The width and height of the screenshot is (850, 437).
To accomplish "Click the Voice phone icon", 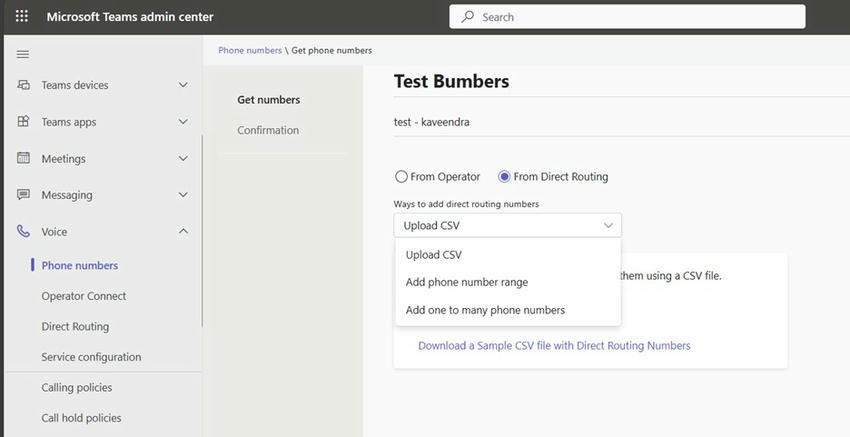I will [24, 231].
